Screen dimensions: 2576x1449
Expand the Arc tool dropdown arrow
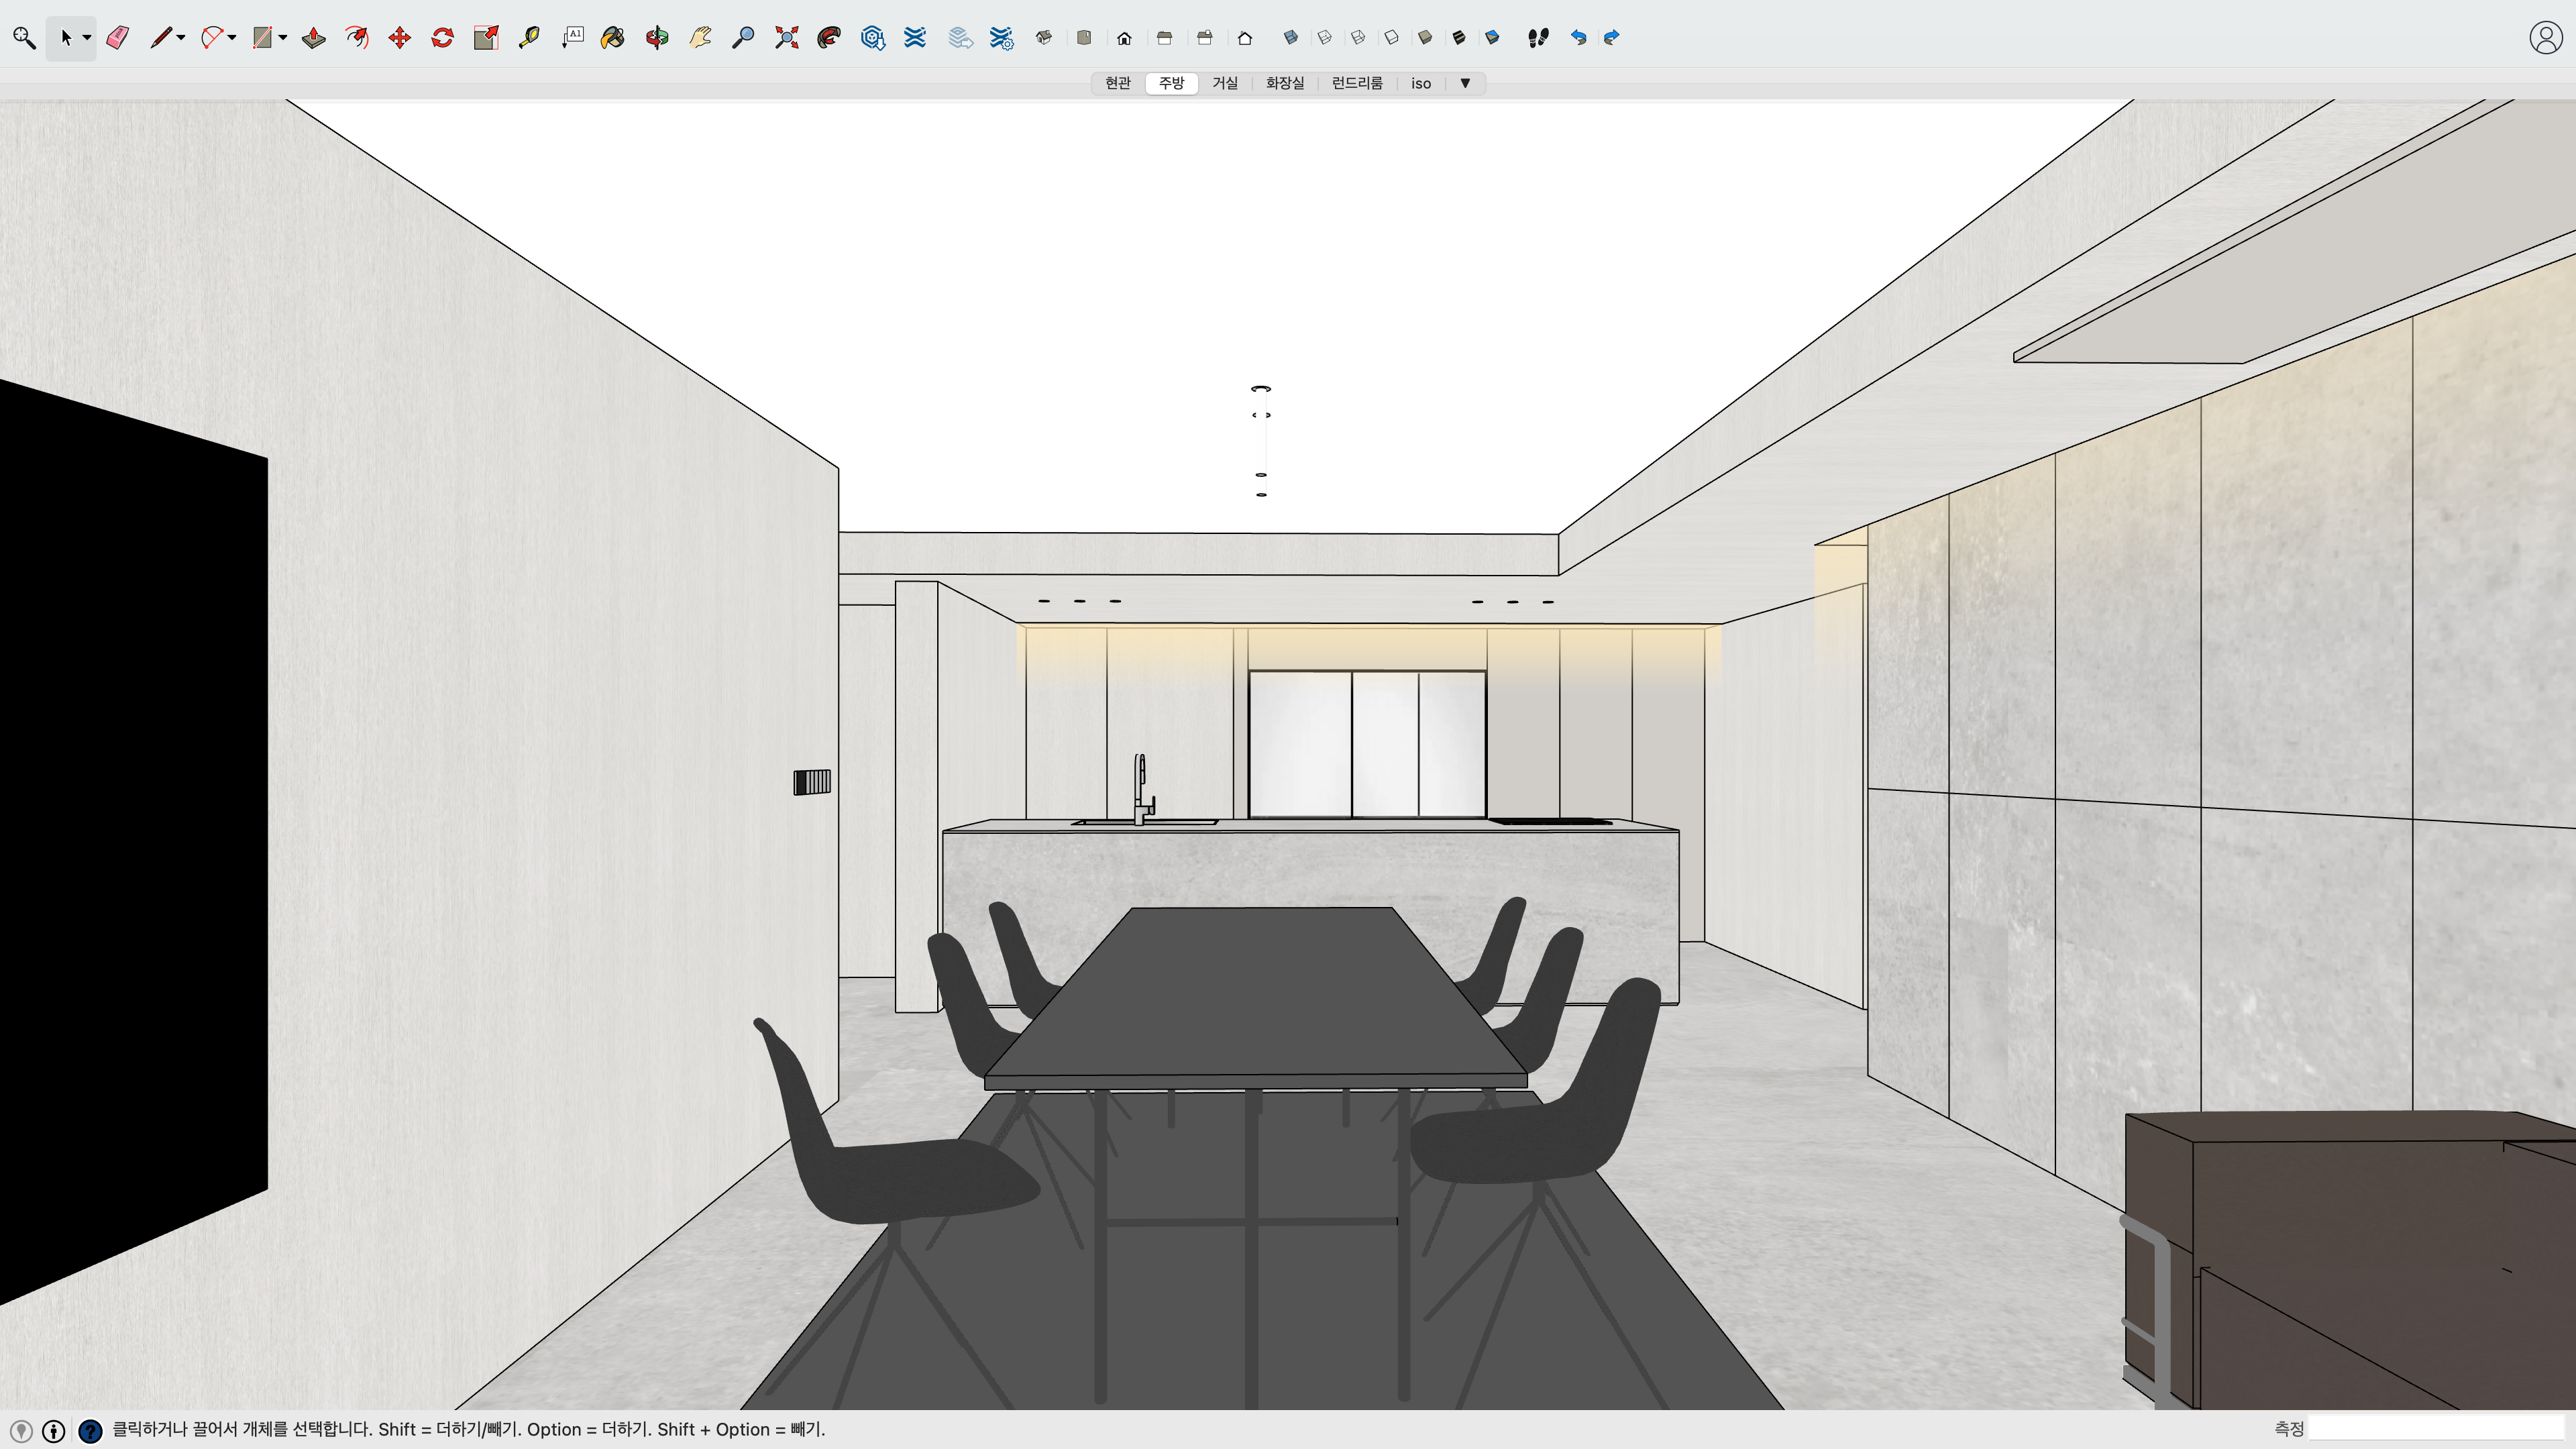pyautogui.click(x=232, y=38)
